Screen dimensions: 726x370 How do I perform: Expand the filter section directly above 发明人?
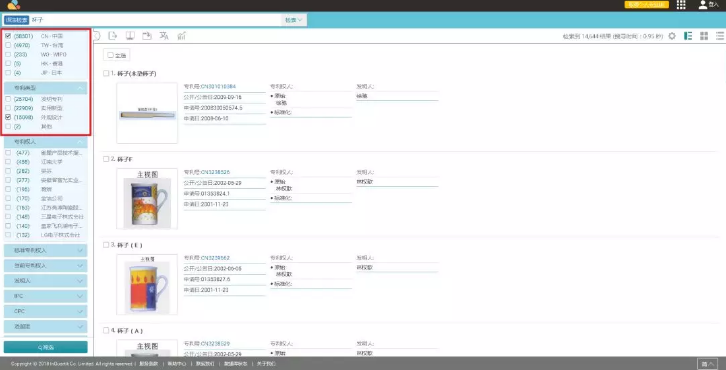pyautogui.click(x=45, y=265)
